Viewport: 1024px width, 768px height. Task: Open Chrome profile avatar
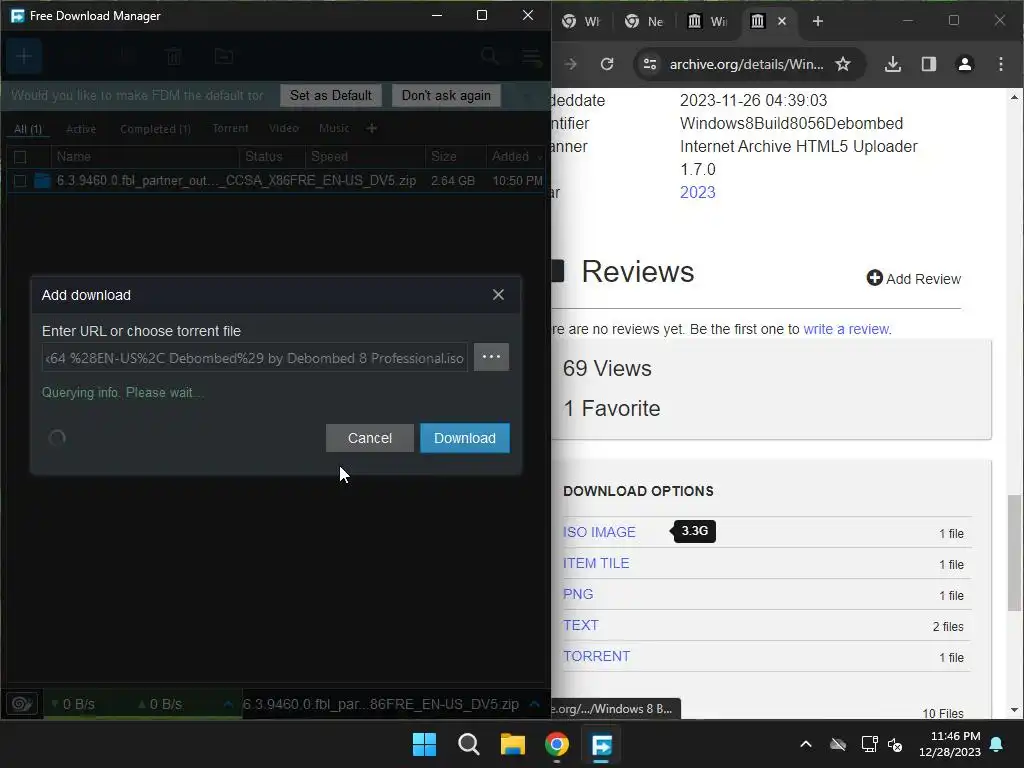point(965,64)
